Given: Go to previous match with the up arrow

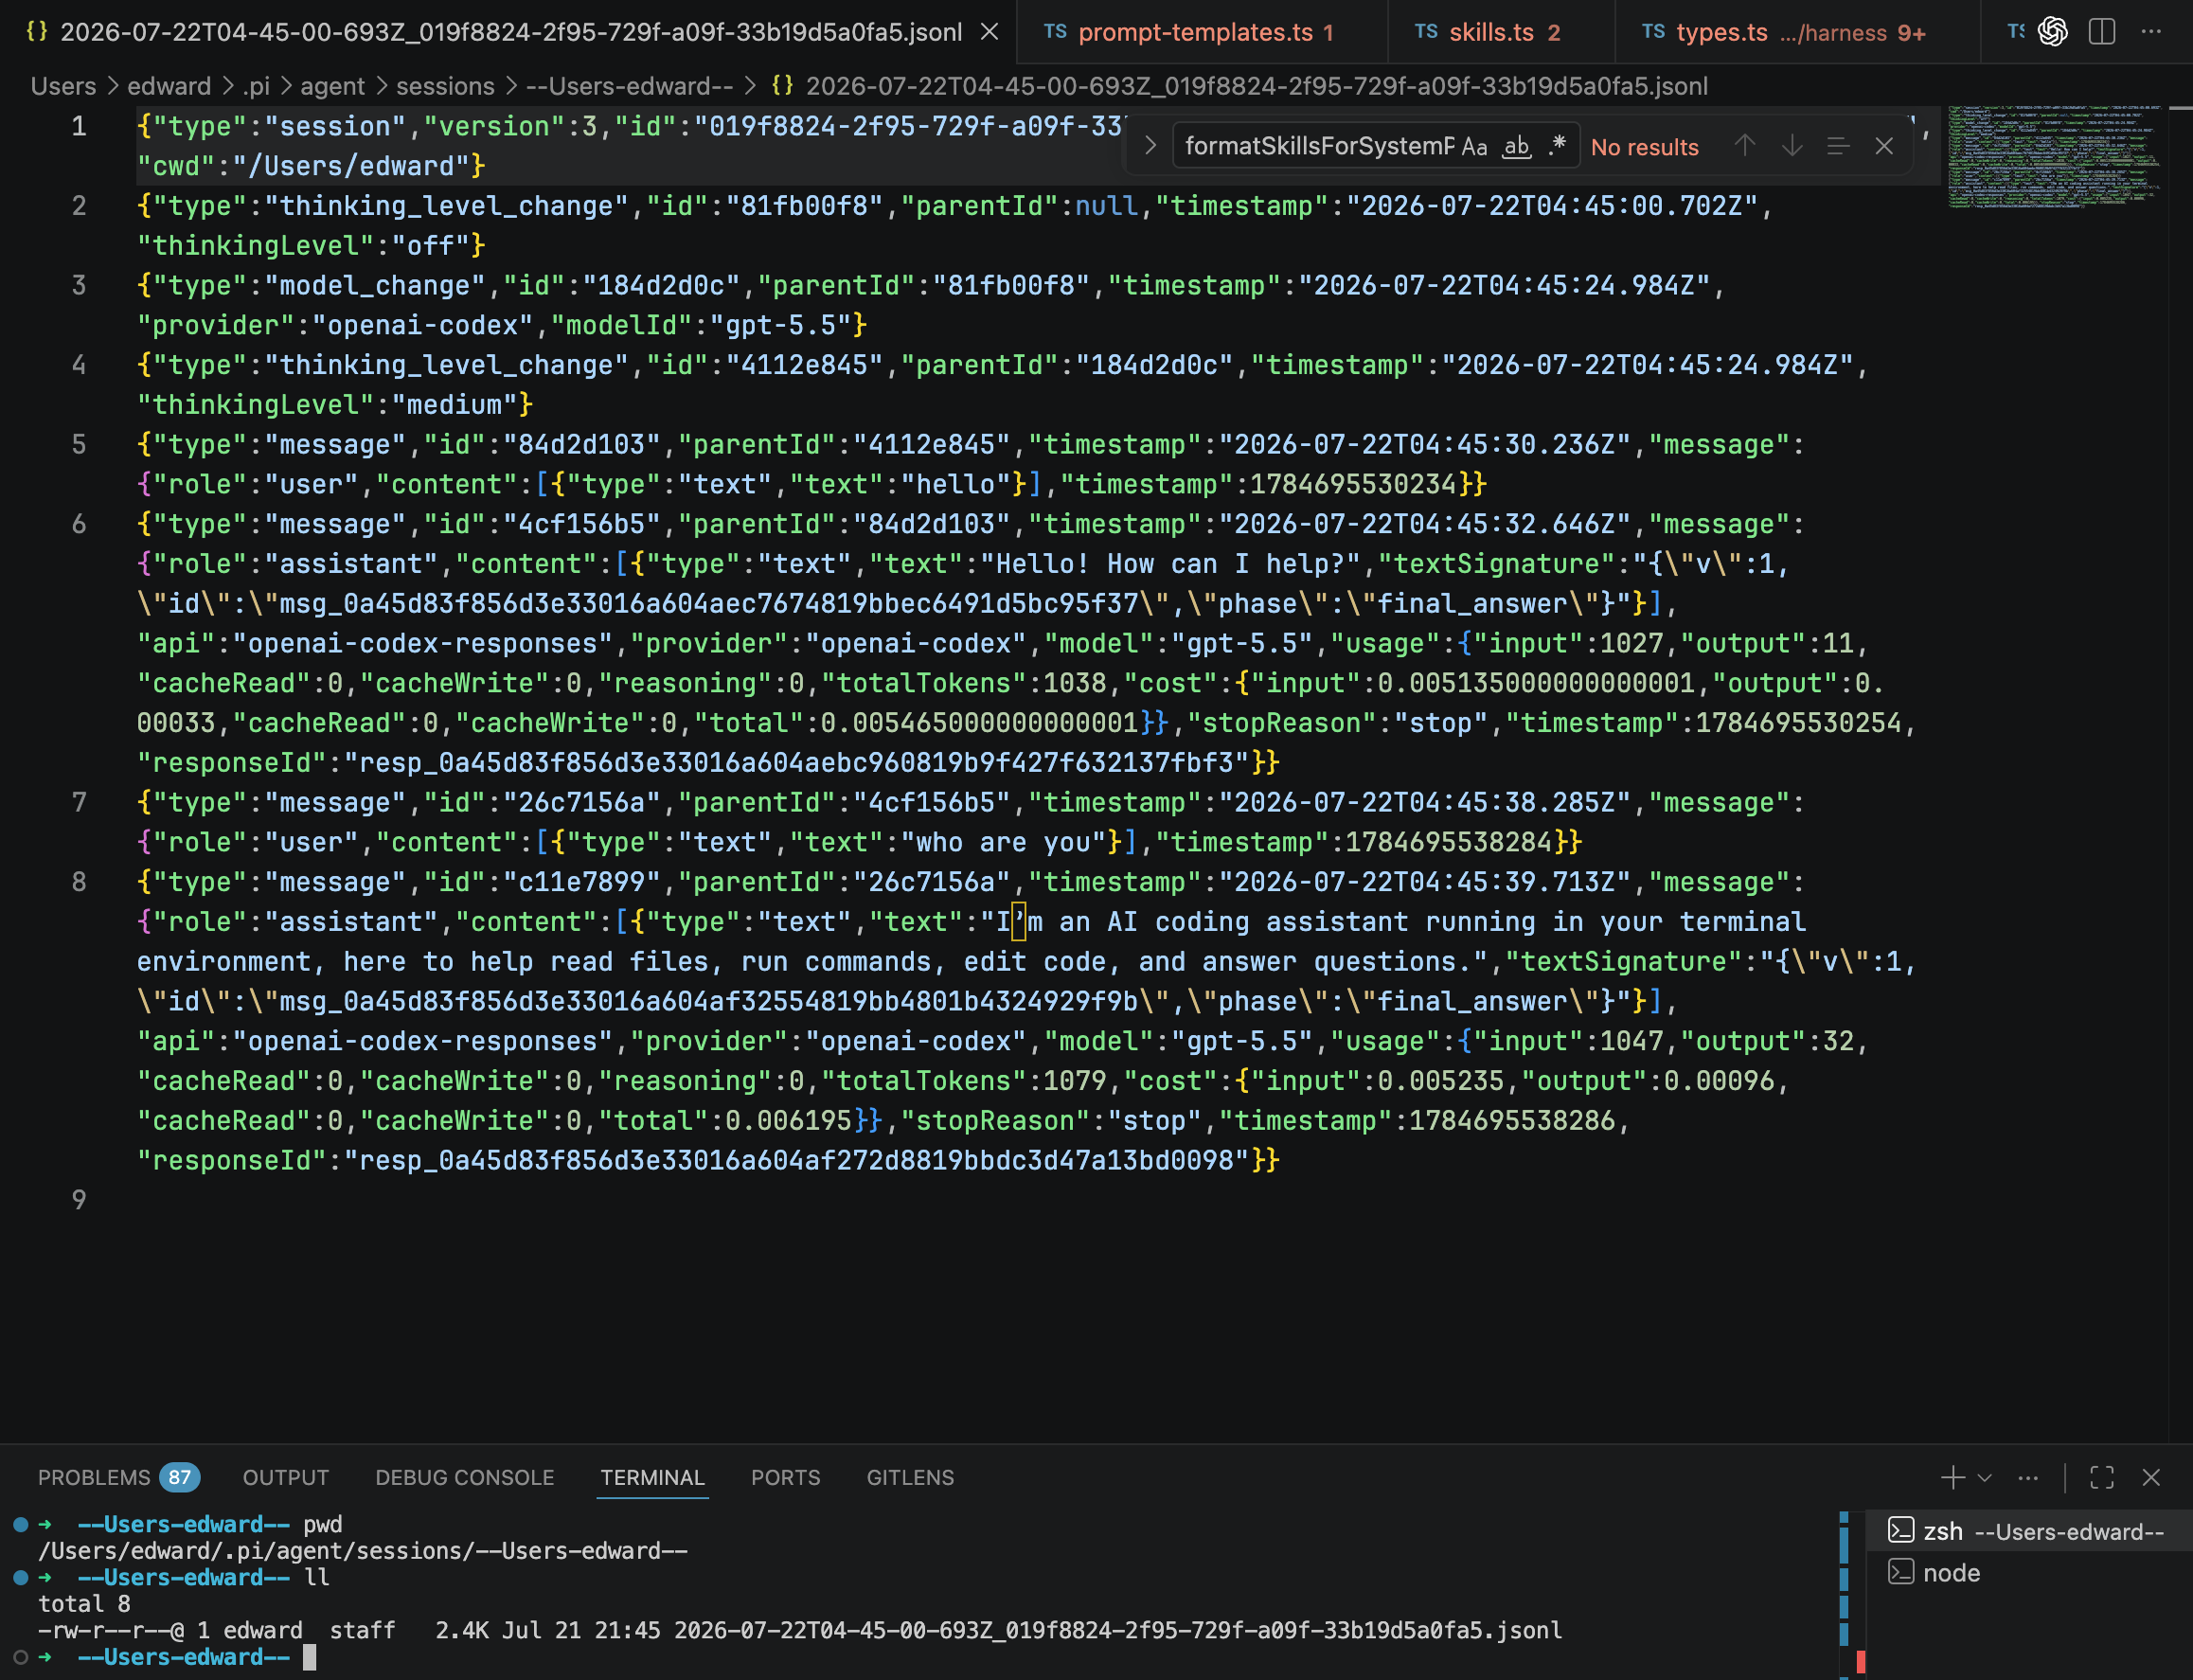Looking at the screenshot, I should (1745, 146).
